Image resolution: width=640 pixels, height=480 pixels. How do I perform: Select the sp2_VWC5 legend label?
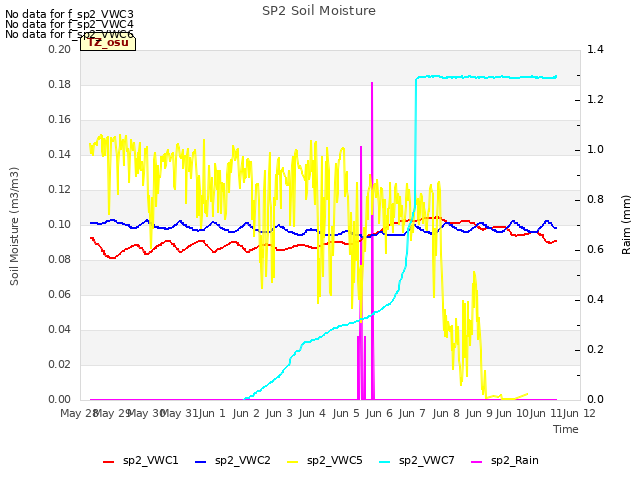(x=335, y=460)
